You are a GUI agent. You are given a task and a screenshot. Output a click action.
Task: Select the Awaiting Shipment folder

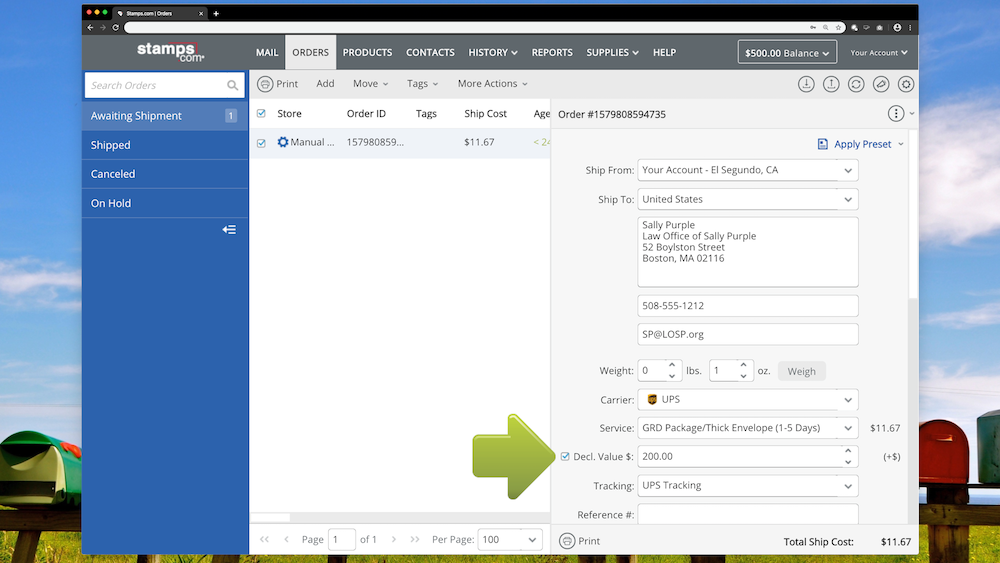(x=165, y=115)
